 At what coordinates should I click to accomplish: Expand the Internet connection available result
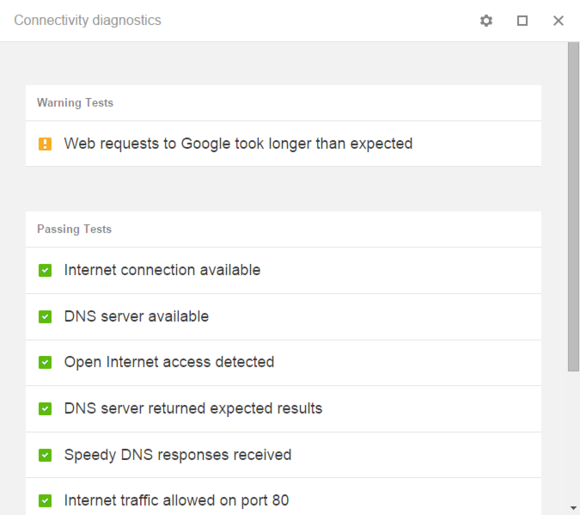pyautogui.click(x=283, y=270)
